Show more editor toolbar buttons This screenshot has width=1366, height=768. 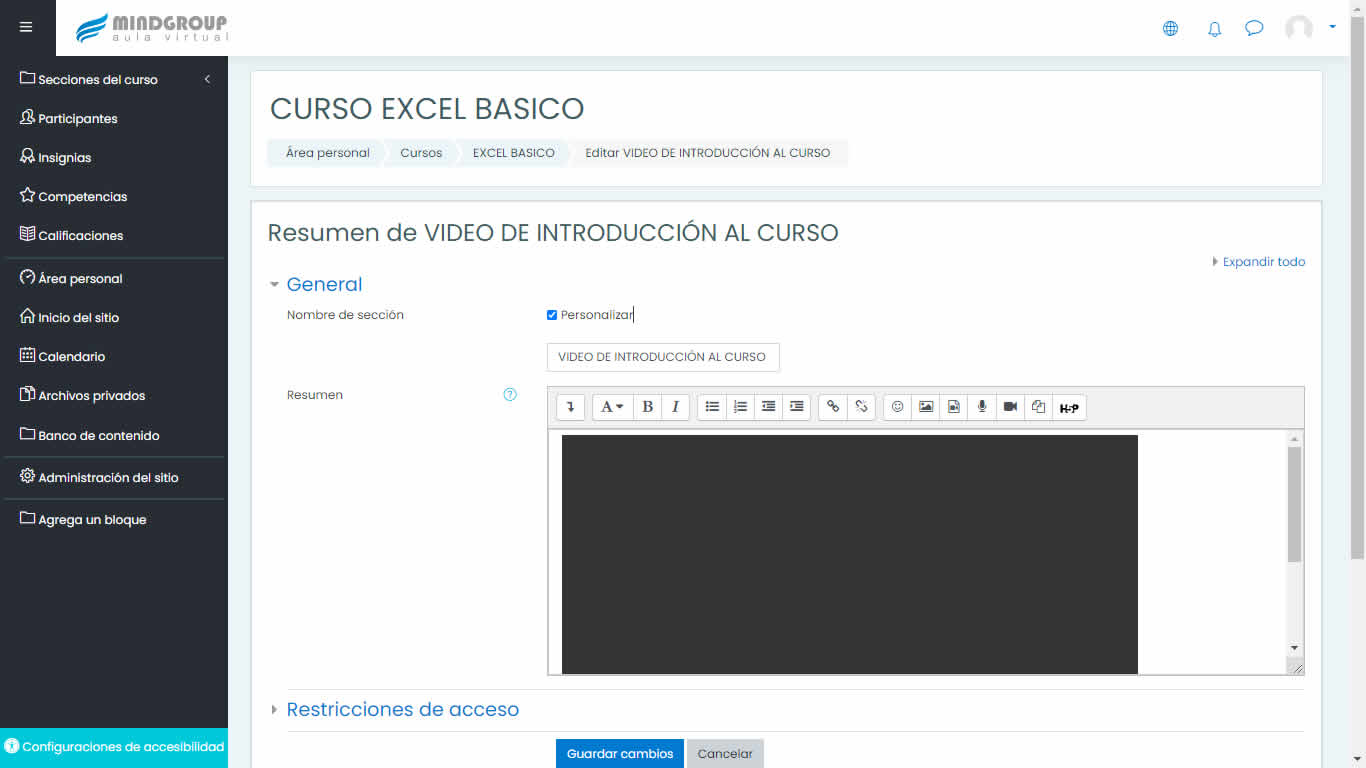(x=570, y=407)
